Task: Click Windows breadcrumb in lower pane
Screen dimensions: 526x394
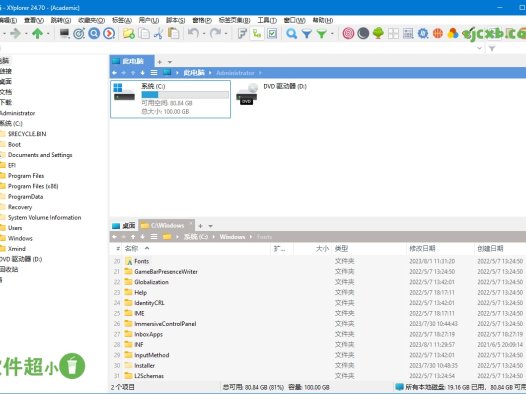Action: 232,237
